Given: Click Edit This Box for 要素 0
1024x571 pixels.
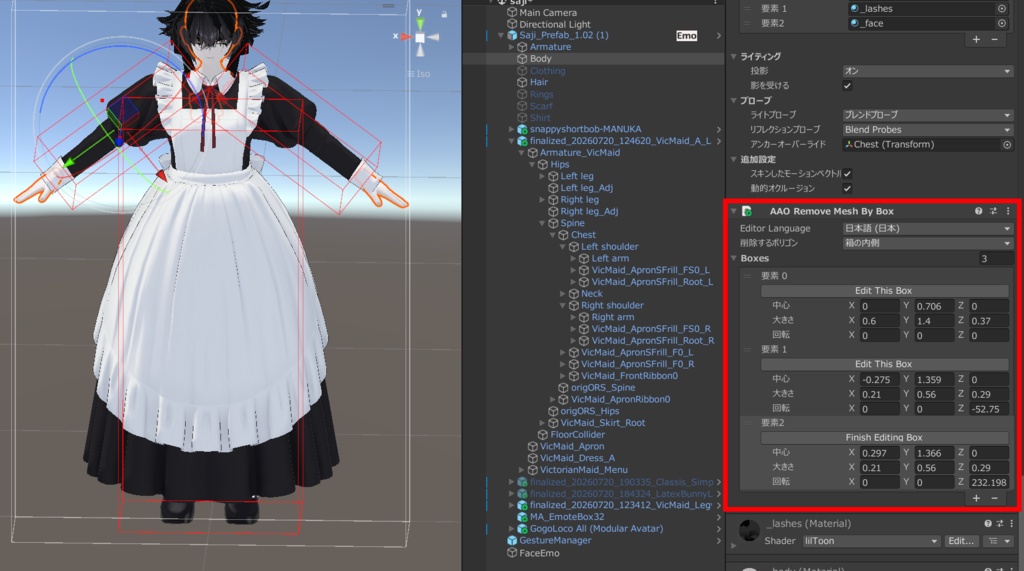Looking at the screenshot, I should (x=884, y=291).
